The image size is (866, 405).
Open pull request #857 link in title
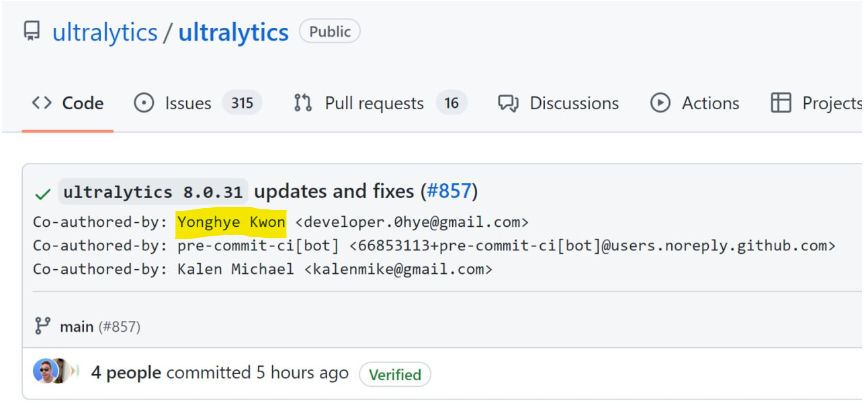click(x=449, y=192)
